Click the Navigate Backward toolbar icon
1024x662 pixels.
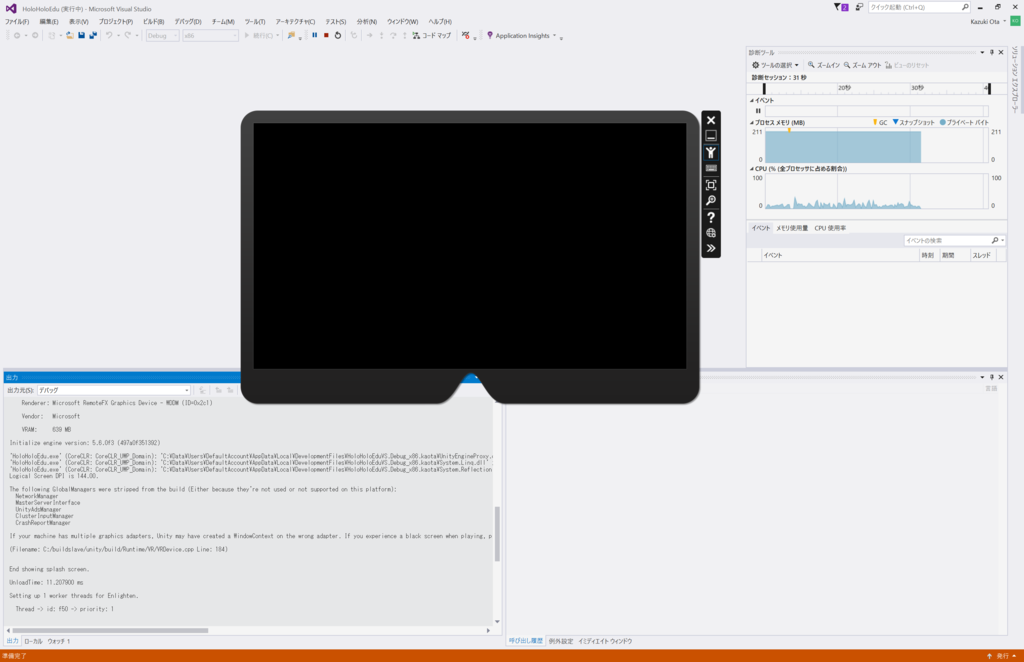[17, 35]
